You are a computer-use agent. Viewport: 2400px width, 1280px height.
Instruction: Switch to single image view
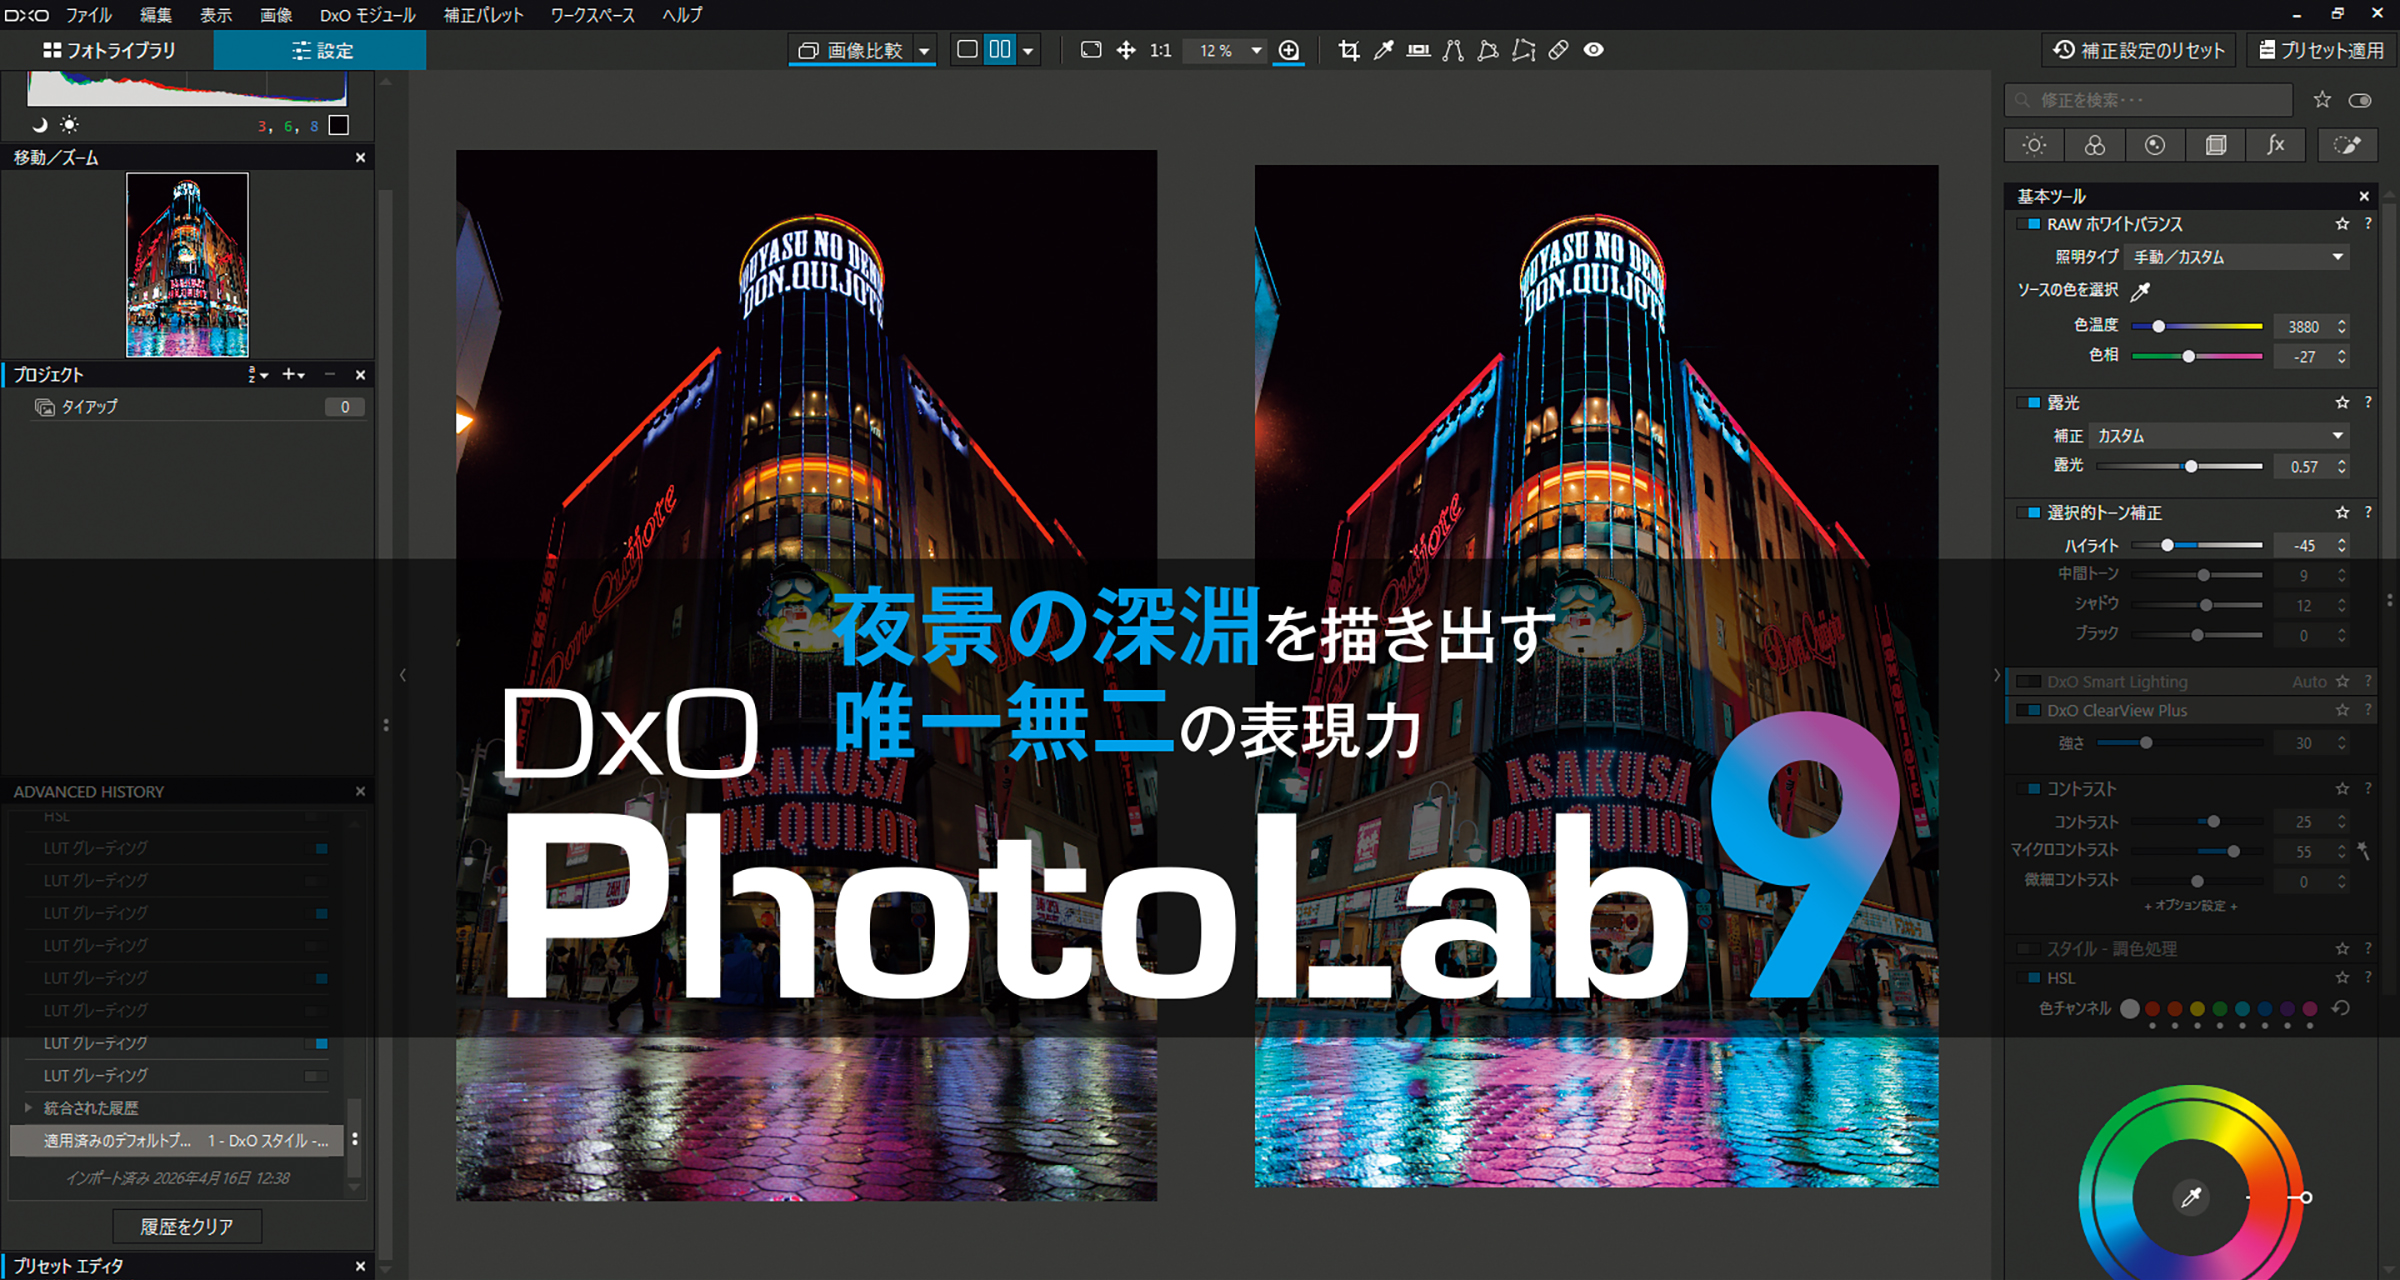coord(967,50)
